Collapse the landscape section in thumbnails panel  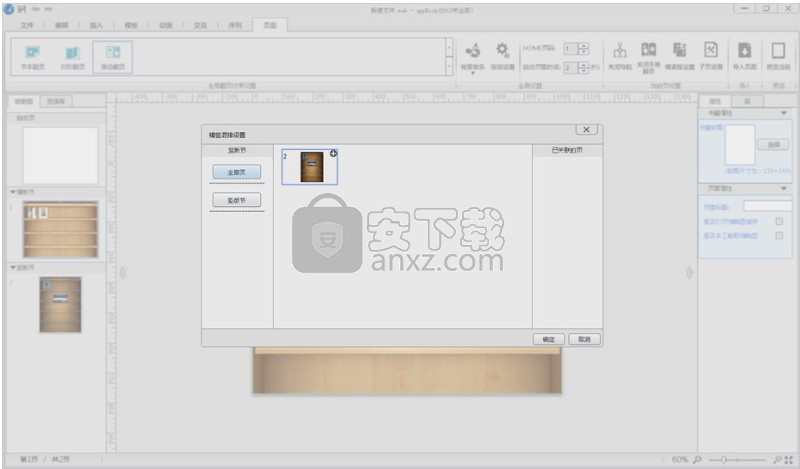click(13, 192)
